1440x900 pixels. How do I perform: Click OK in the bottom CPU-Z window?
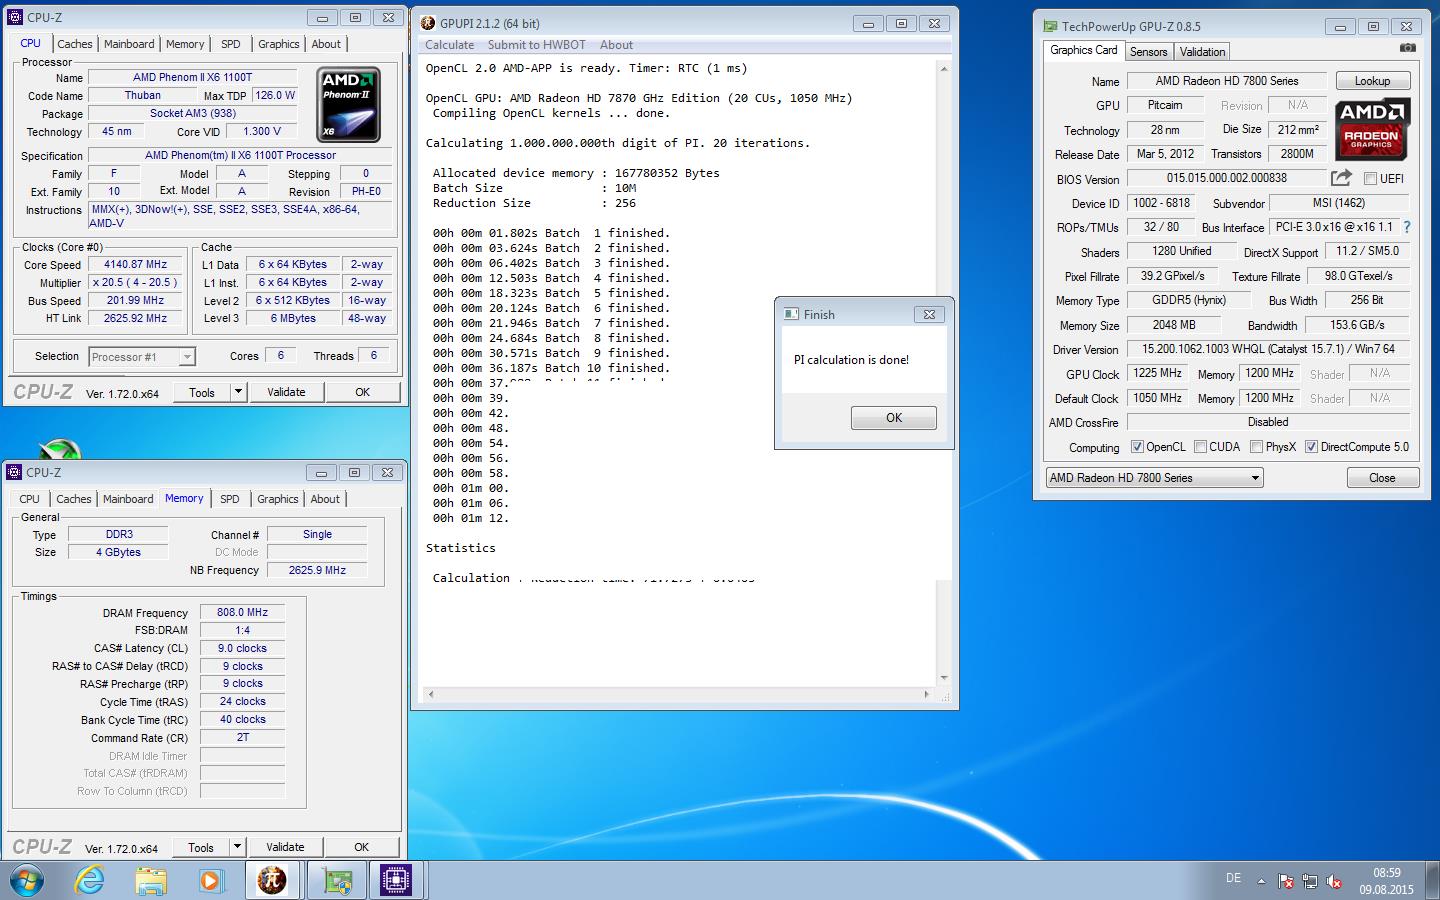[362, 847]
